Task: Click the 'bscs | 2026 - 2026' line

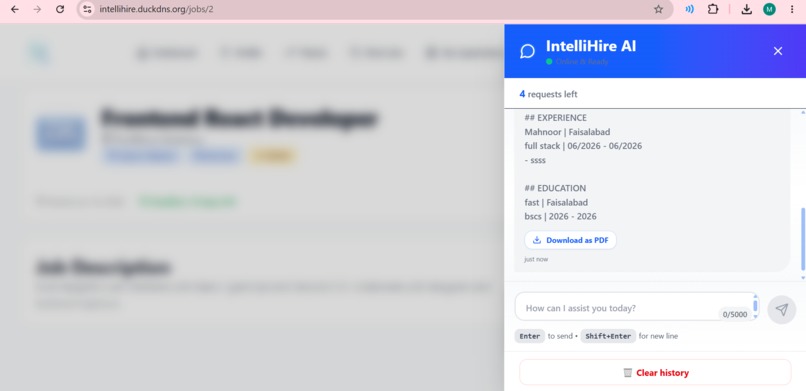Action: 560,216
